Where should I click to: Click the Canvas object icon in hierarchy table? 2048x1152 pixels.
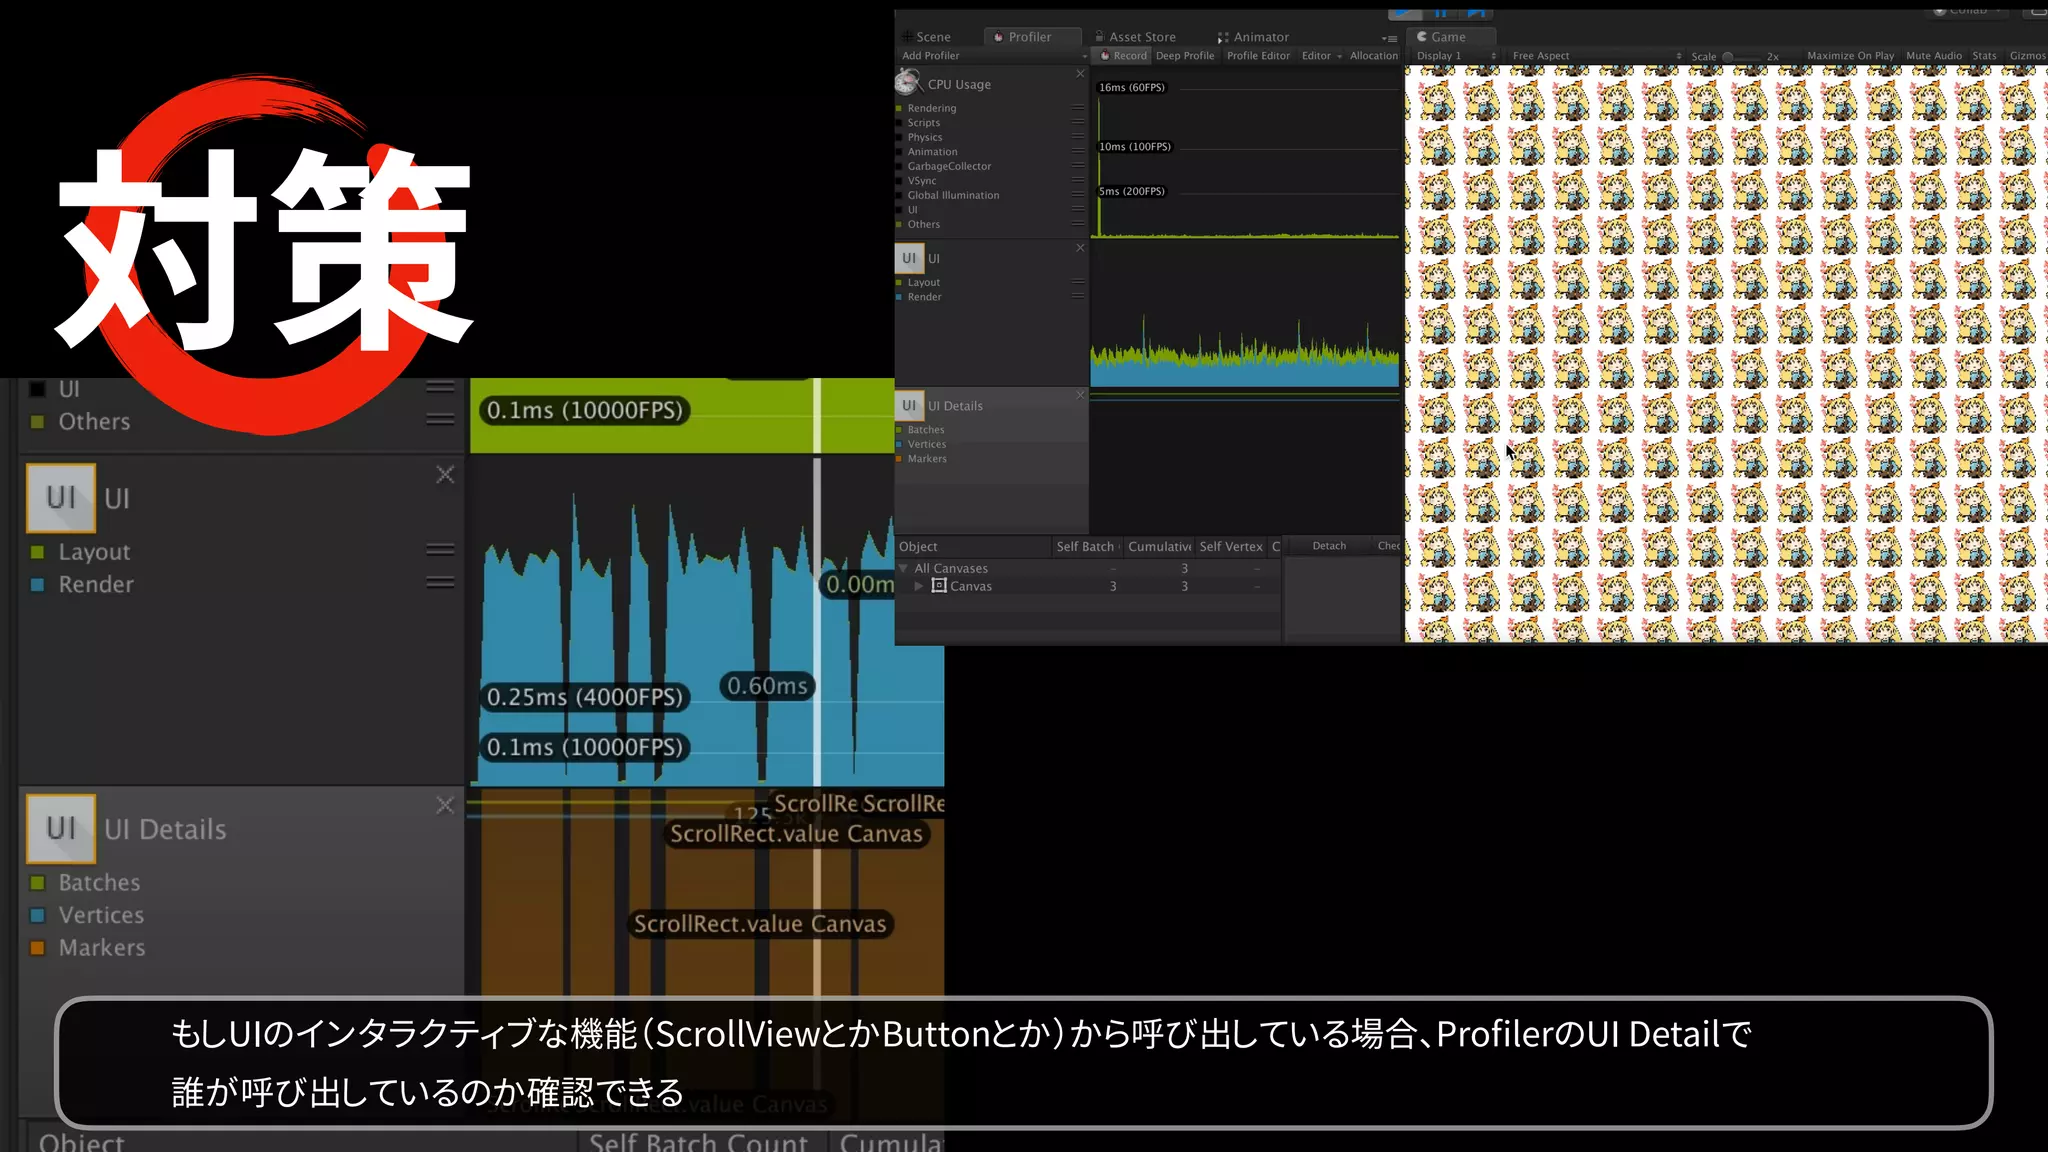[939, 585]
